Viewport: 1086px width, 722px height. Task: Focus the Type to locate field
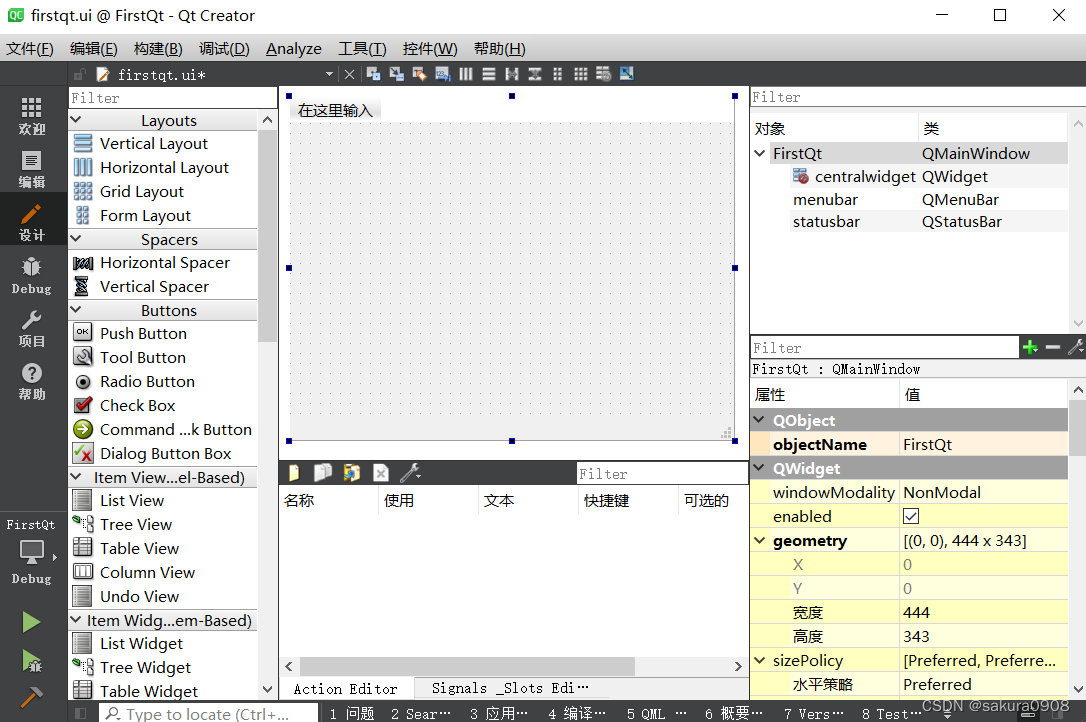pyautogui.click(x=208, y=714)
